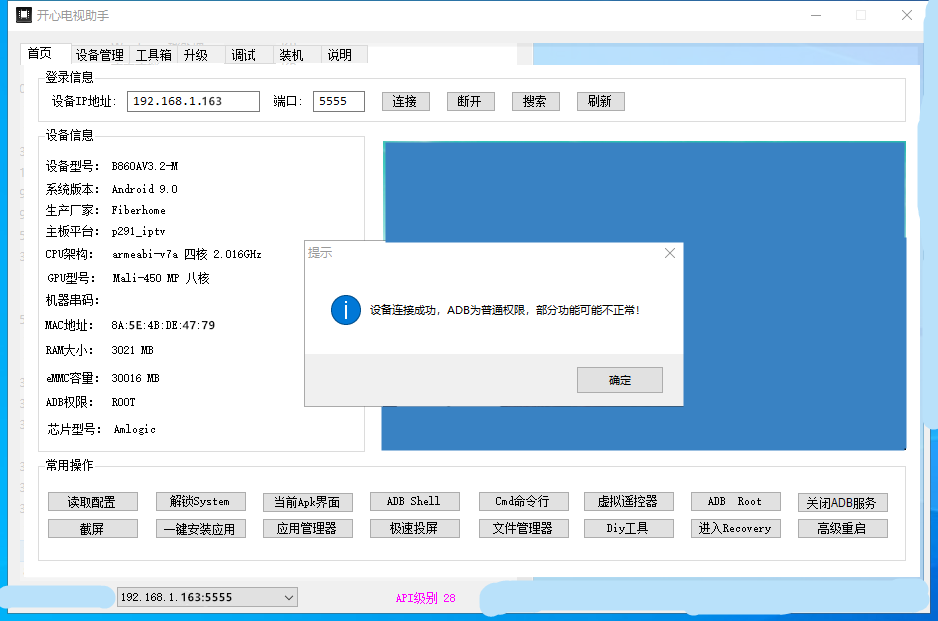Click the 关闭ADB服务 button
The height and width of the screenshot is (621, 938).
point(842,503)
